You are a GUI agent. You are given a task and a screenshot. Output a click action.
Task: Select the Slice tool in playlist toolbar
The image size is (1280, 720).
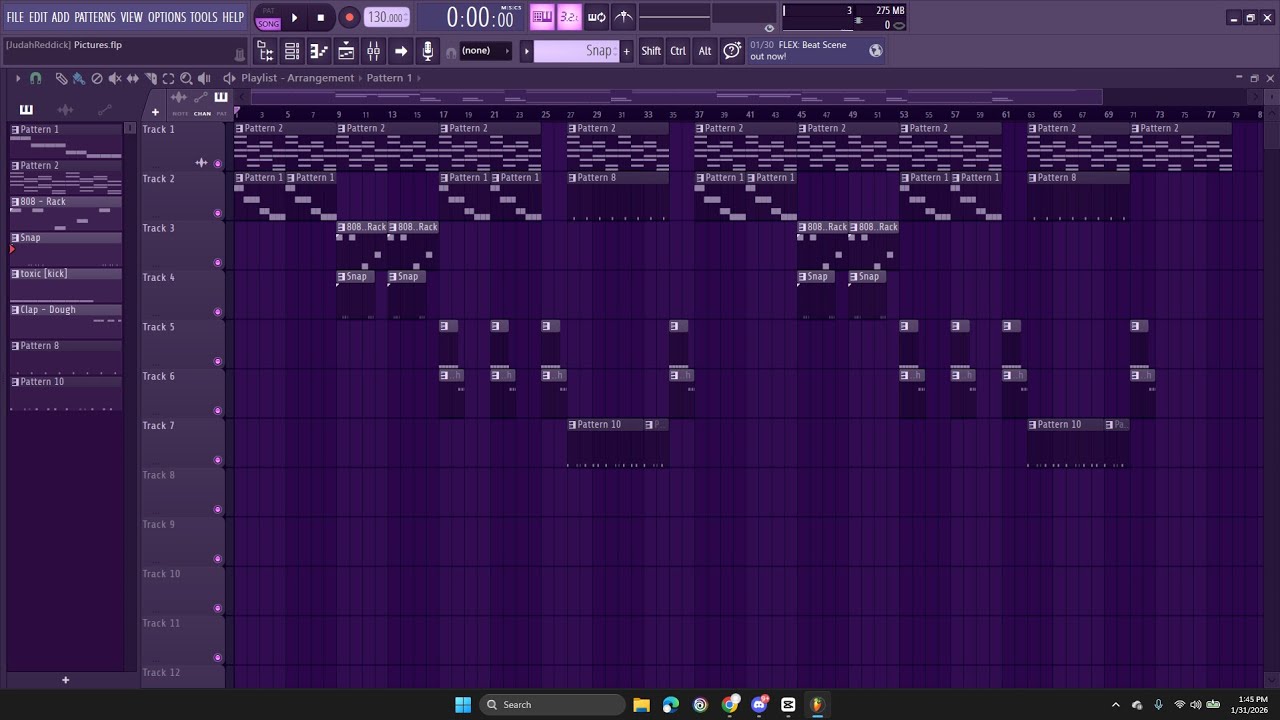151,78
